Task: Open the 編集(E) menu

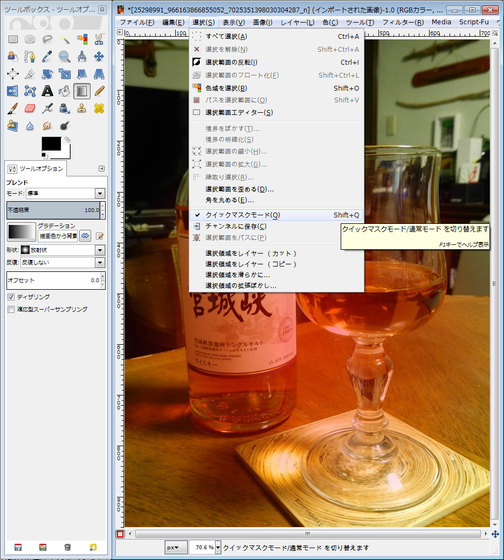Action: pyautogui.click(x=173, y=22)
